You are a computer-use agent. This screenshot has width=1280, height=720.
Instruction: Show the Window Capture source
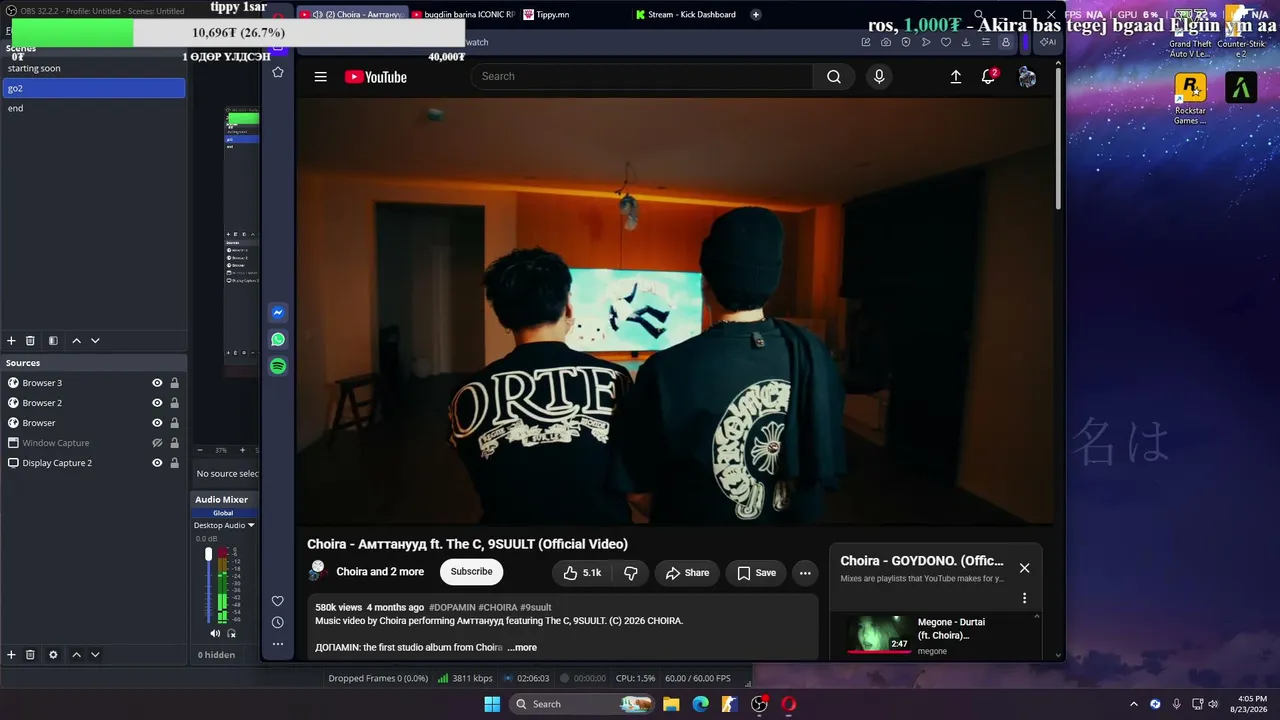pos(157,443)
